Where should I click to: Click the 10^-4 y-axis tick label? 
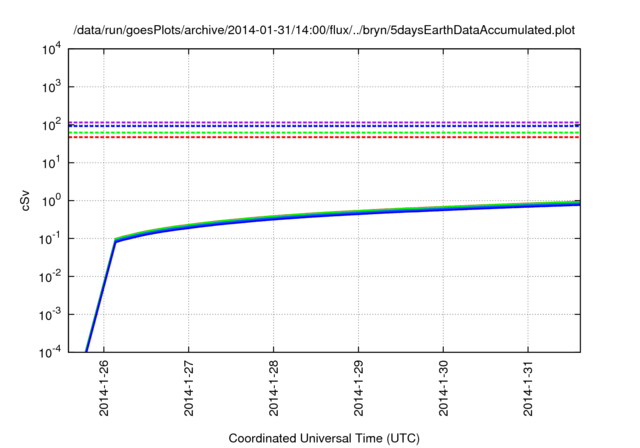(x=50, y=352)
